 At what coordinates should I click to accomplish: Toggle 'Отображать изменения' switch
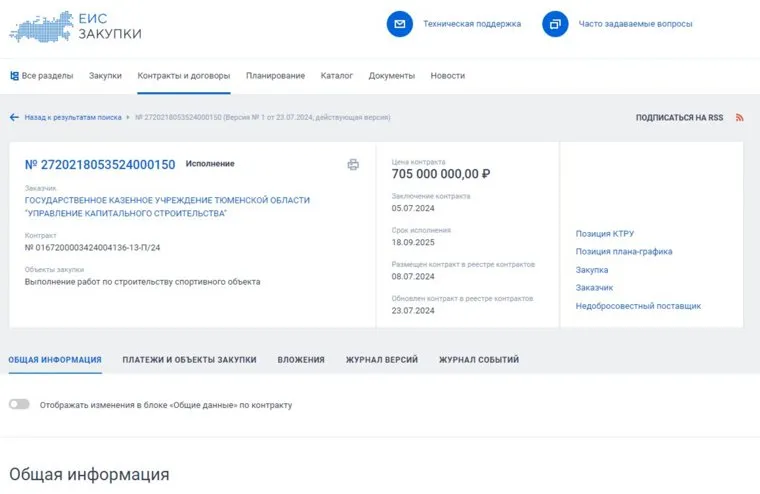(x=19, y=405)
